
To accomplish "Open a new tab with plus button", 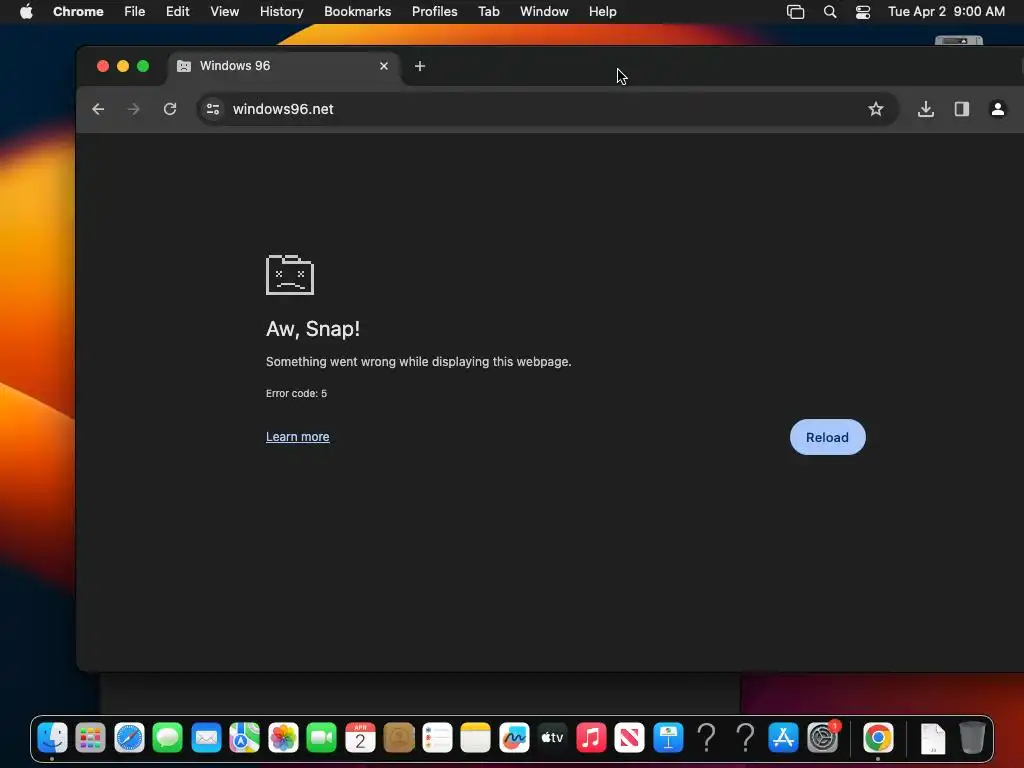I will (x=420, y=66).
